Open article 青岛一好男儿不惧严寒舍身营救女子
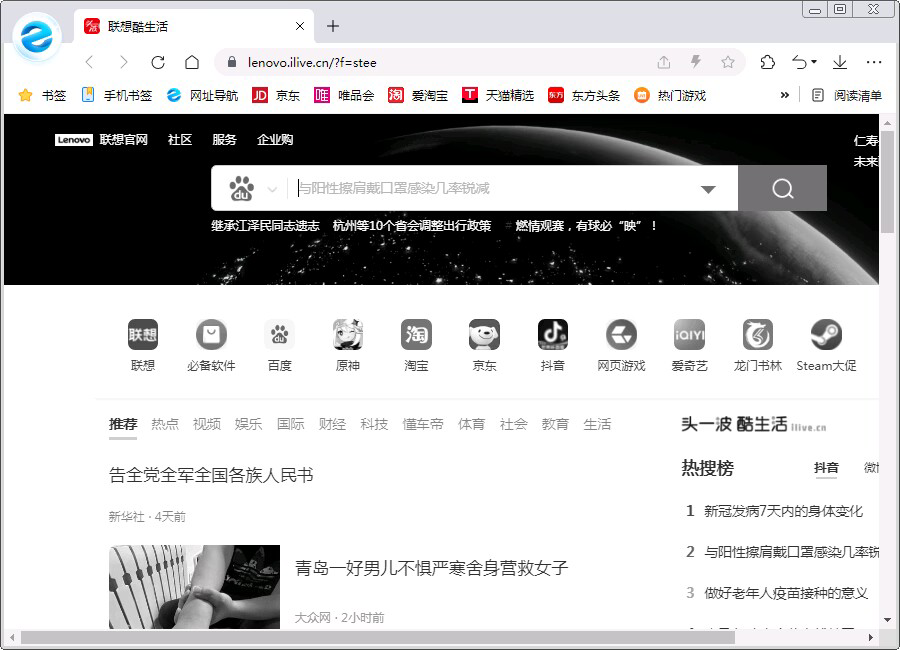 click(431, 568)
